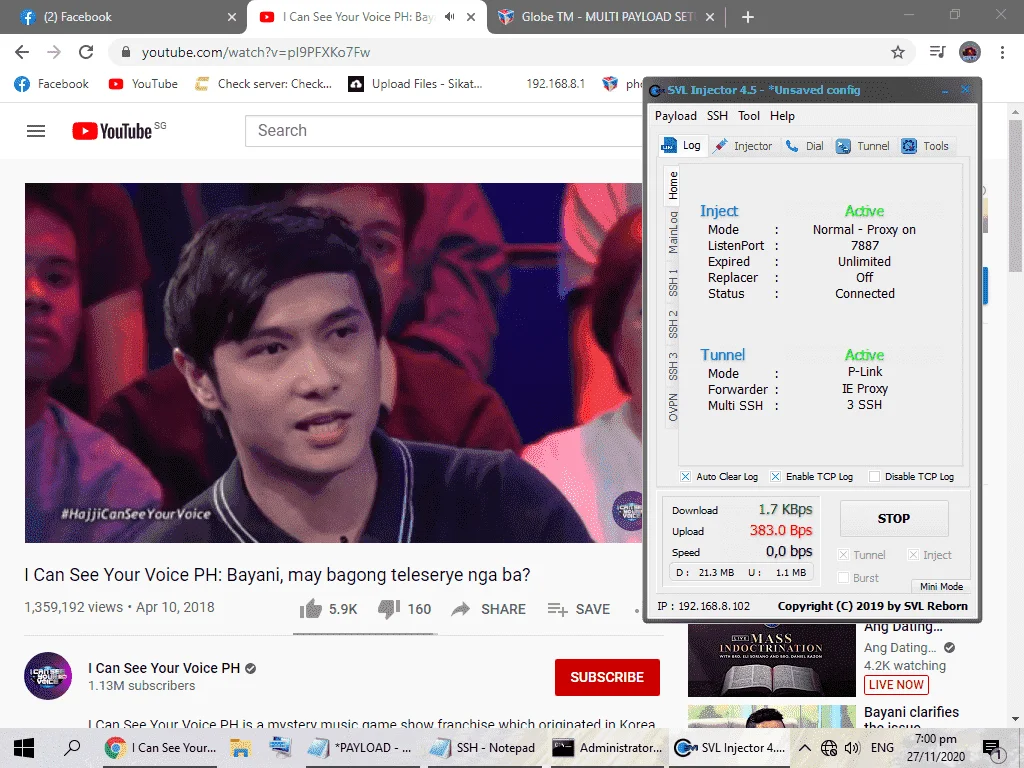Image resolution: width=1024 pixels, height=768 pixels.
Task: Bookmark this page with the star icon
Action: 898,52
